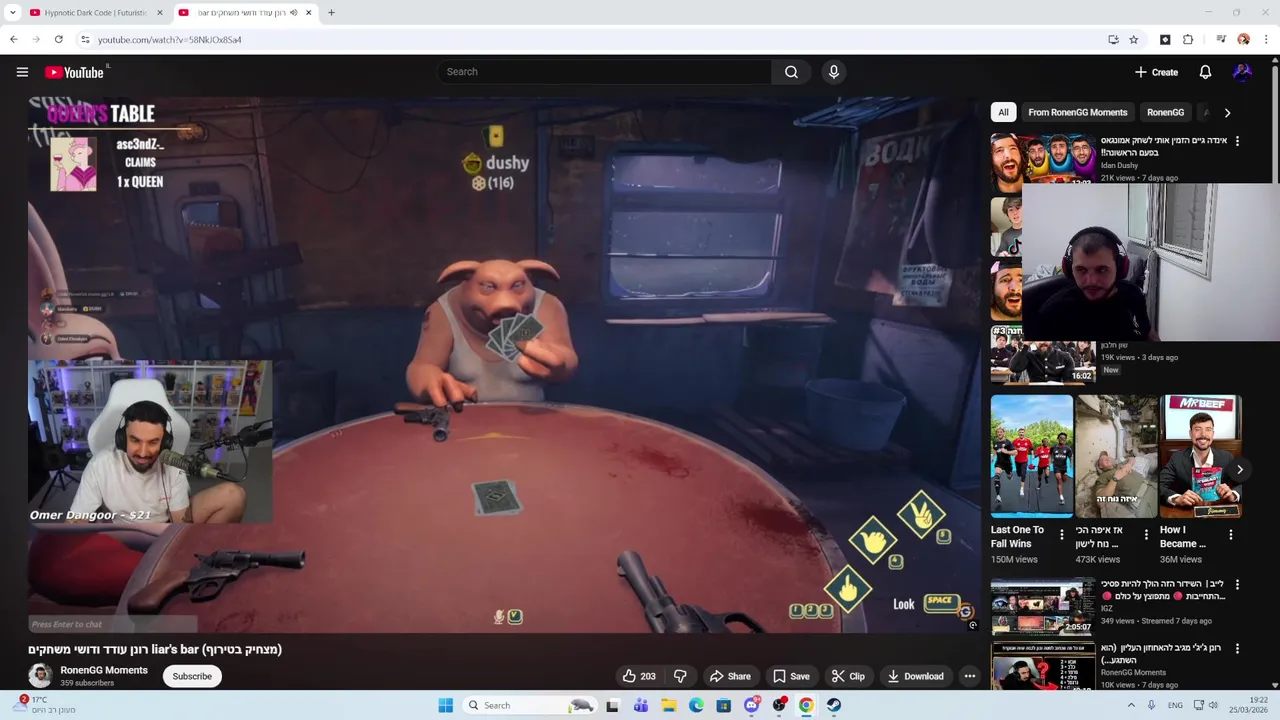Screen dimensions: 1280x720
Task: Open YouTube notifications bell
Action: [x=1205, y=72]
